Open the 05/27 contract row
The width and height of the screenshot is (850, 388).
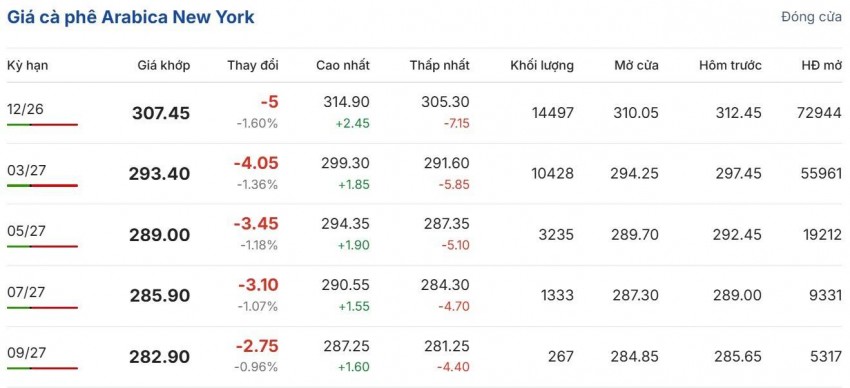click(425, 235)
